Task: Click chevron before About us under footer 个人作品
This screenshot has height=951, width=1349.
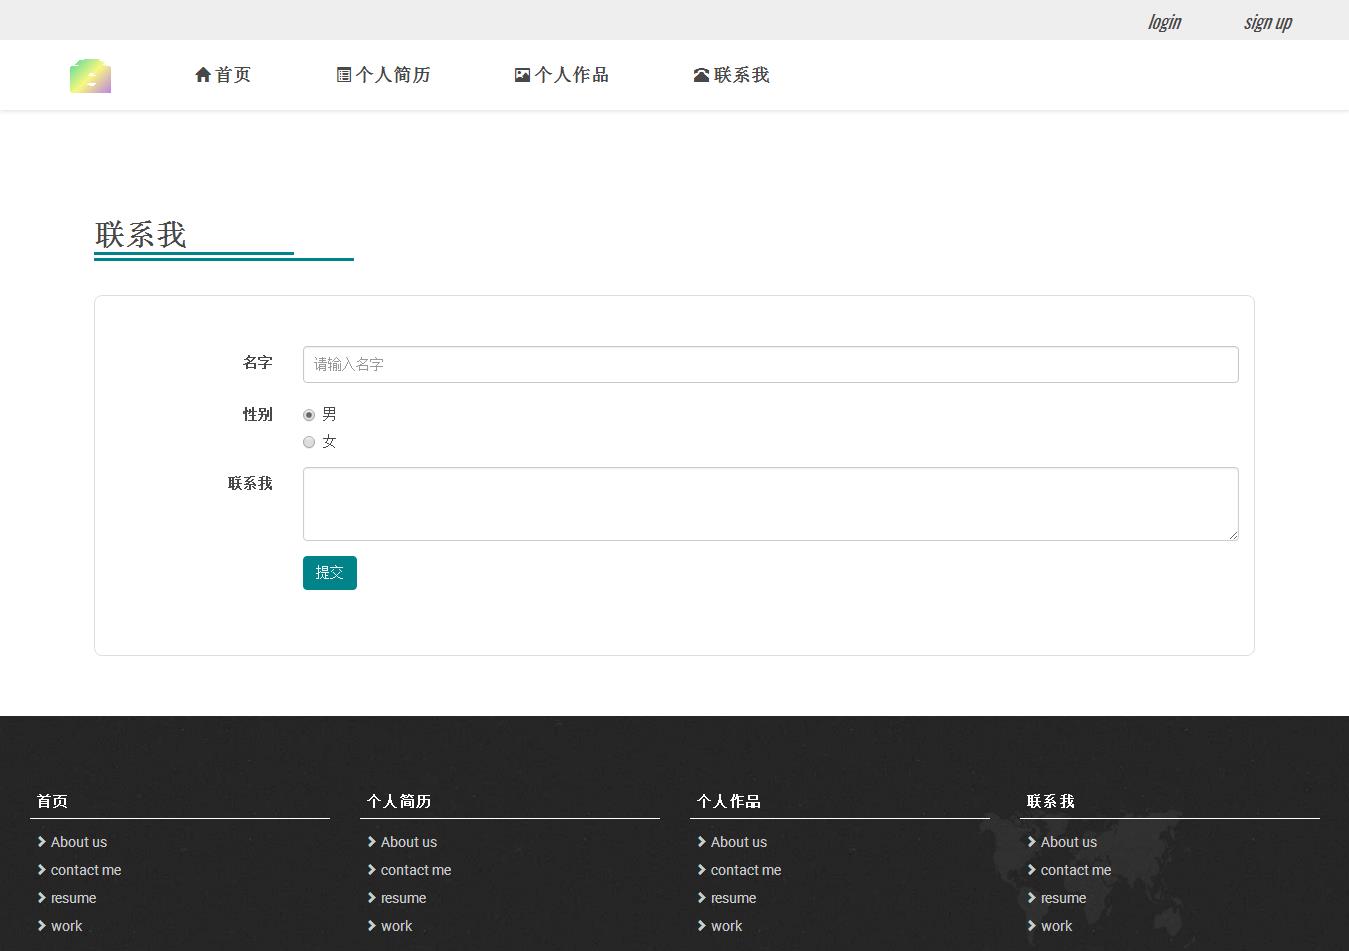Action: pos(702,842)
